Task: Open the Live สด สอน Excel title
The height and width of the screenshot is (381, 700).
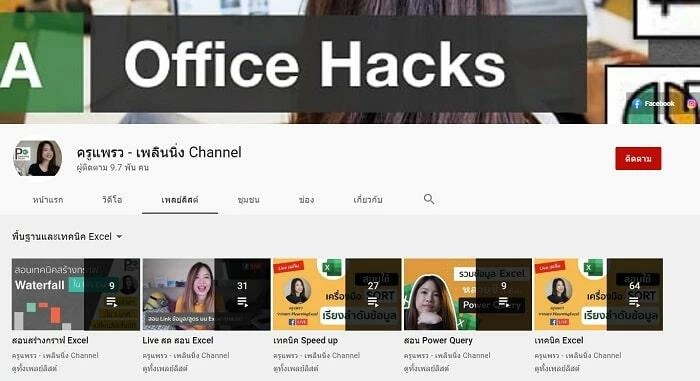Action: (x=178, y=340)
